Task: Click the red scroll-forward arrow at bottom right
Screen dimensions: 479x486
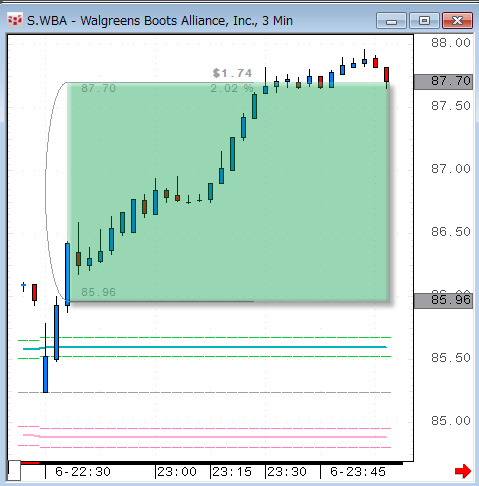Action: click(463, 471)
